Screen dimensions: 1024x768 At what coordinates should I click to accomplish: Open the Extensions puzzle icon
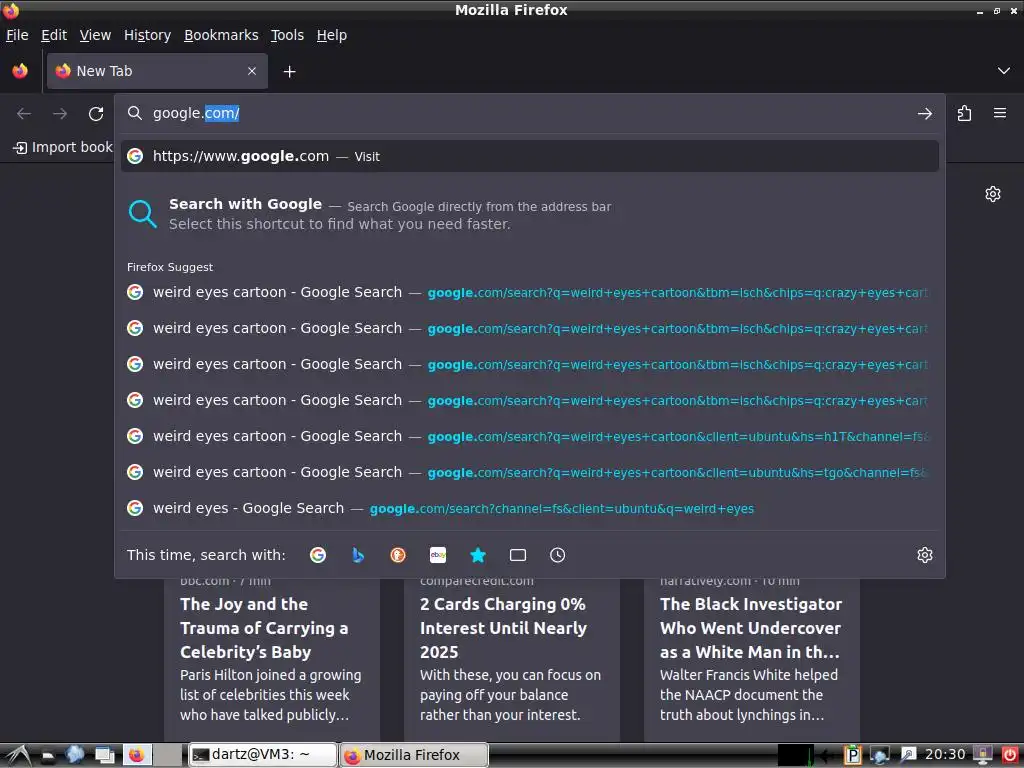point(964,114)
